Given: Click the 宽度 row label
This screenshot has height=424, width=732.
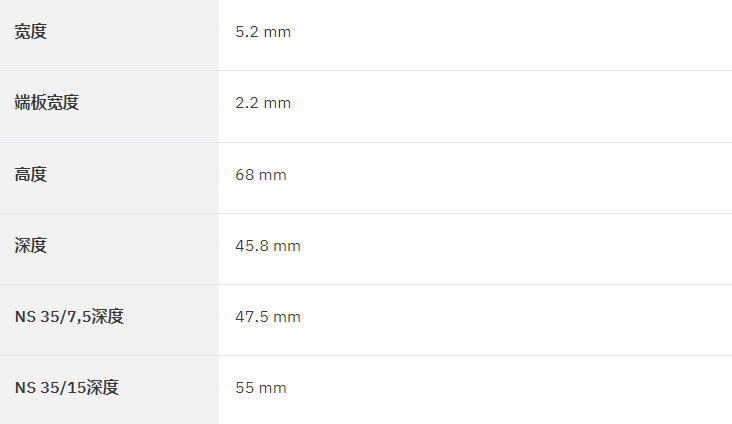Looking at the screenshot, I should (x=31, y=32).
